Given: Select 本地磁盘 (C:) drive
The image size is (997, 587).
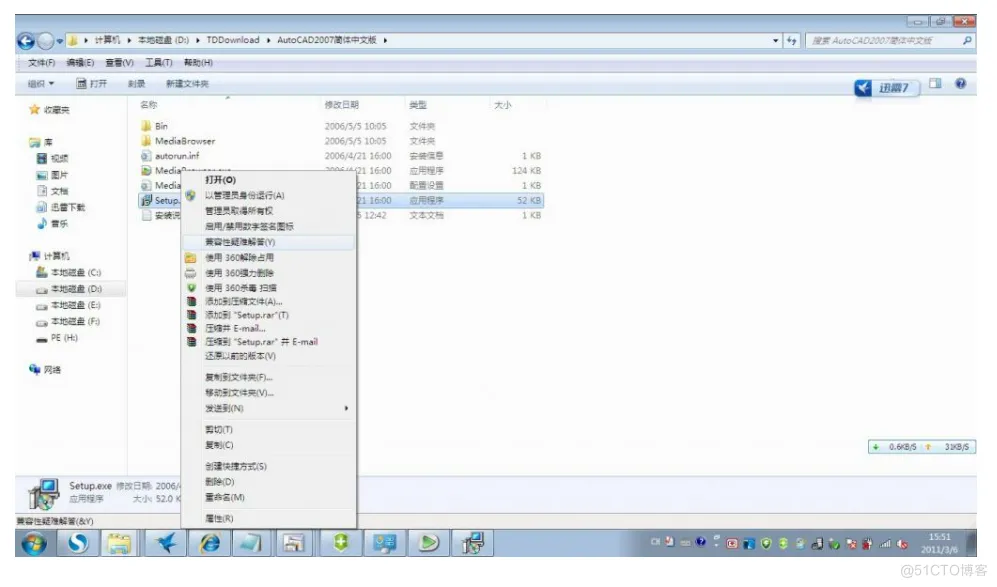Looking at the screenshot, I should click(x=69, y=272).
